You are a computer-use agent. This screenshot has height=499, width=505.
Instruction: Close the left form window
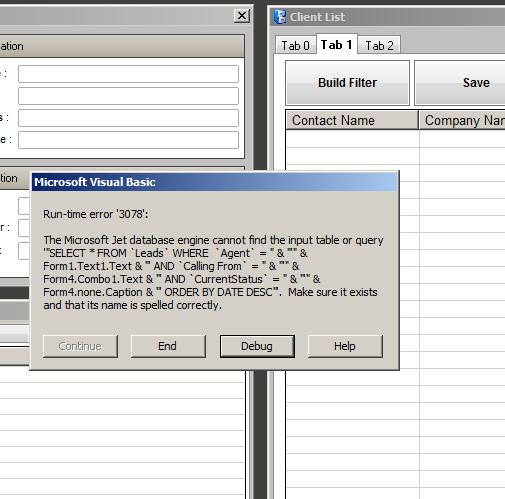[x=242, y=15]
